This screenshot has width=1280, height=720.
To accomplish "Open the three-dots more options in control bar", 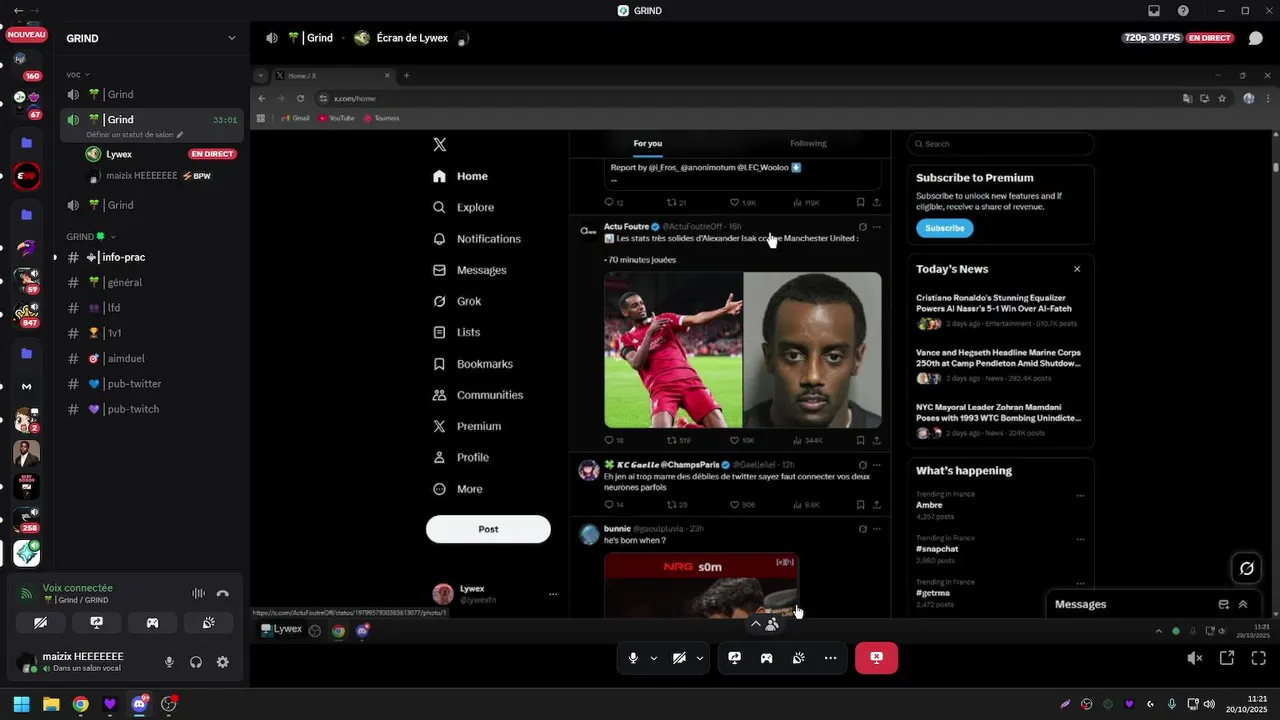I will [830, 658].
